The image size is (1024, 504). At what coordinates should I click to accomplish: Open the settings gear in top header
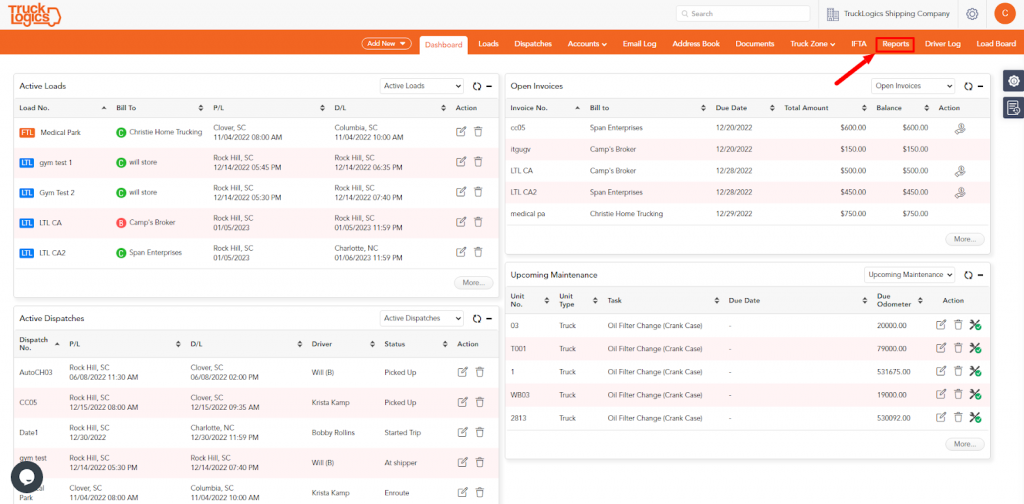click(972, 14)
